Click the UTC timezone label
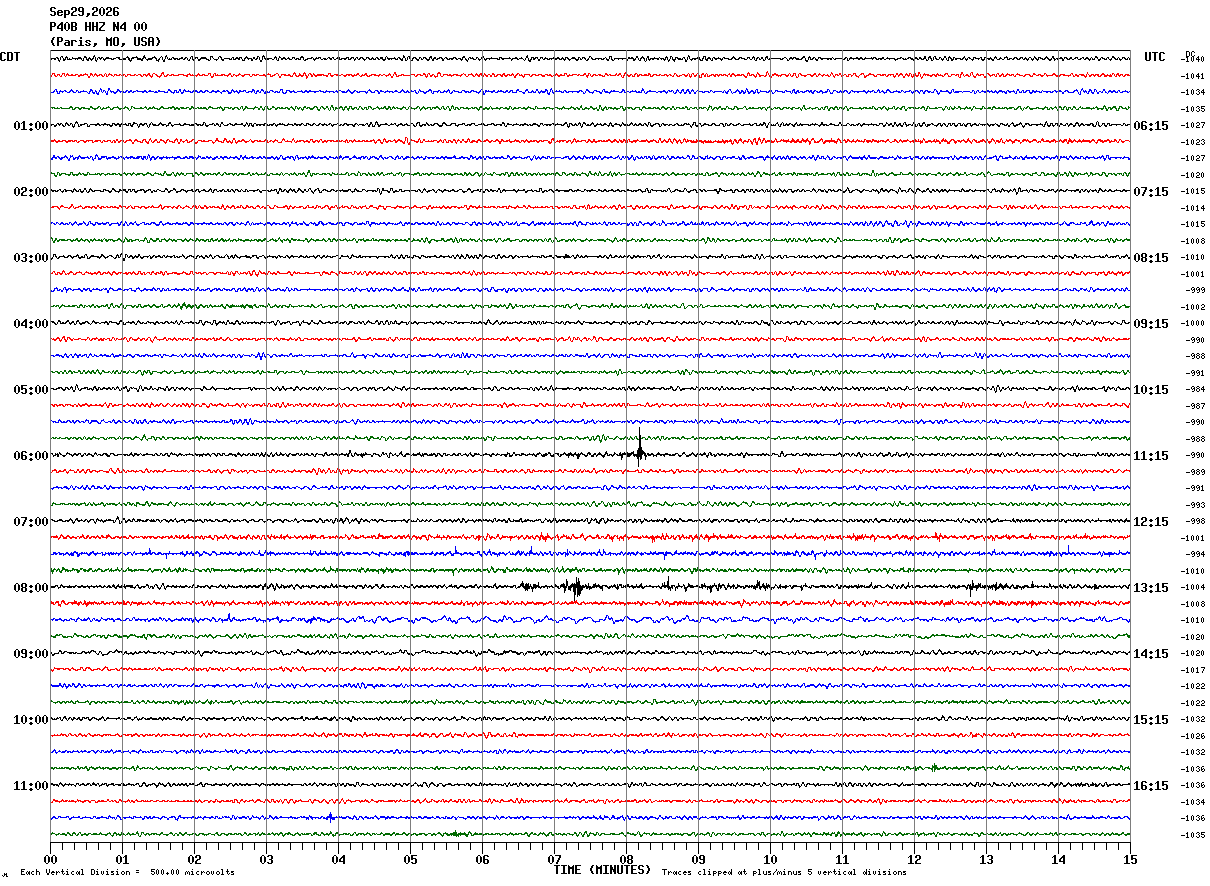This screenshot has width=1210, height=886. [x=1155, y=57]
